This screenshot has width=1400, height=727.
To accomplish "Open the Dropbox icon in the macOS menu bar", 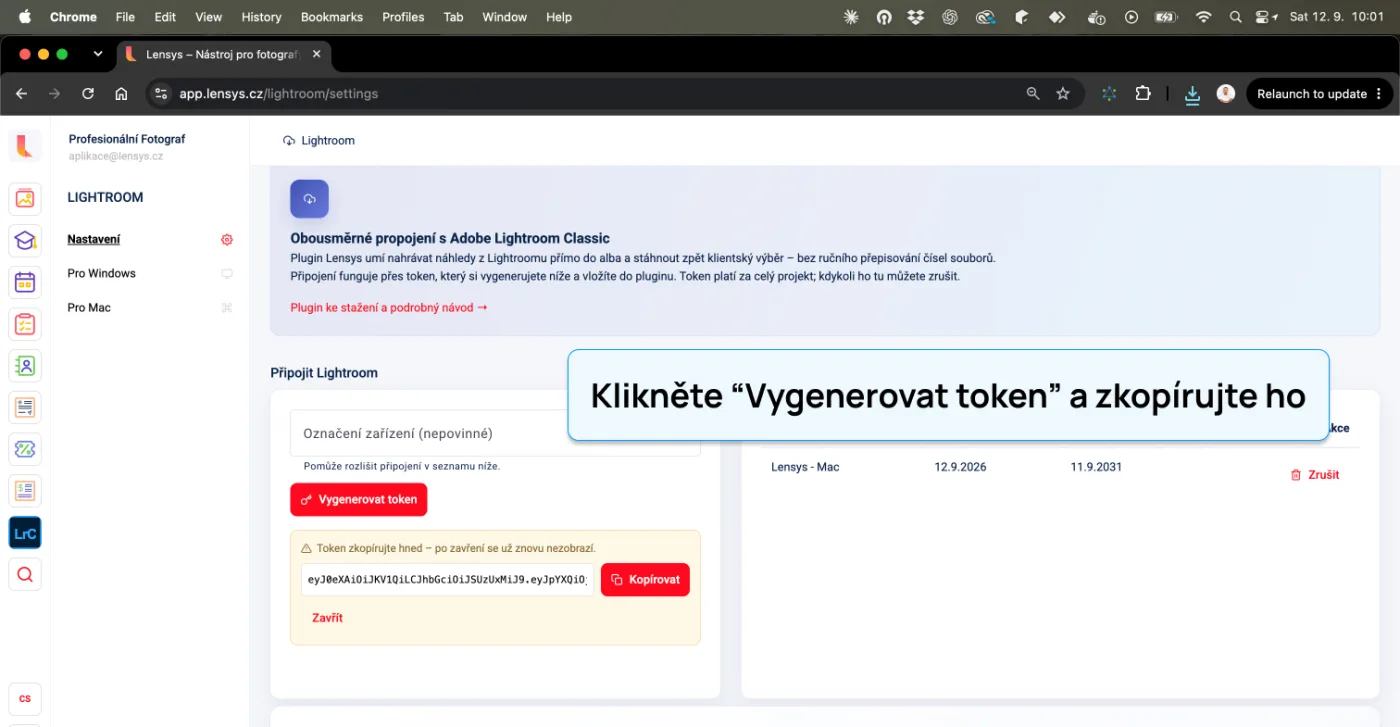I will pos(915,17).
